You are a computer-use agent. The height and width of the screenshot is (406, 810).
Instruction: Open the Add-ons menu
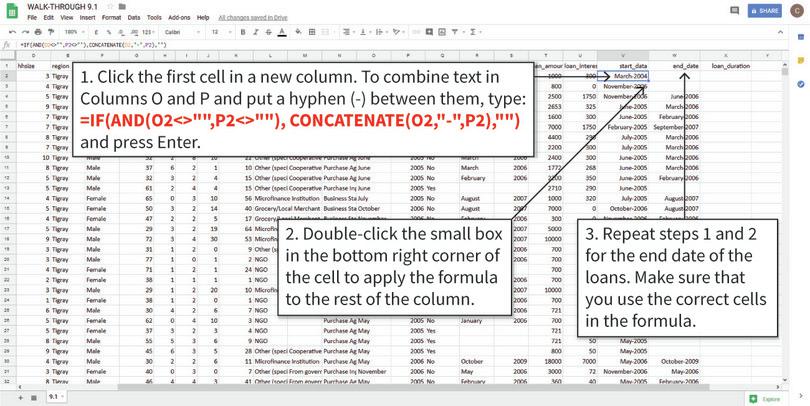[179, 18]
